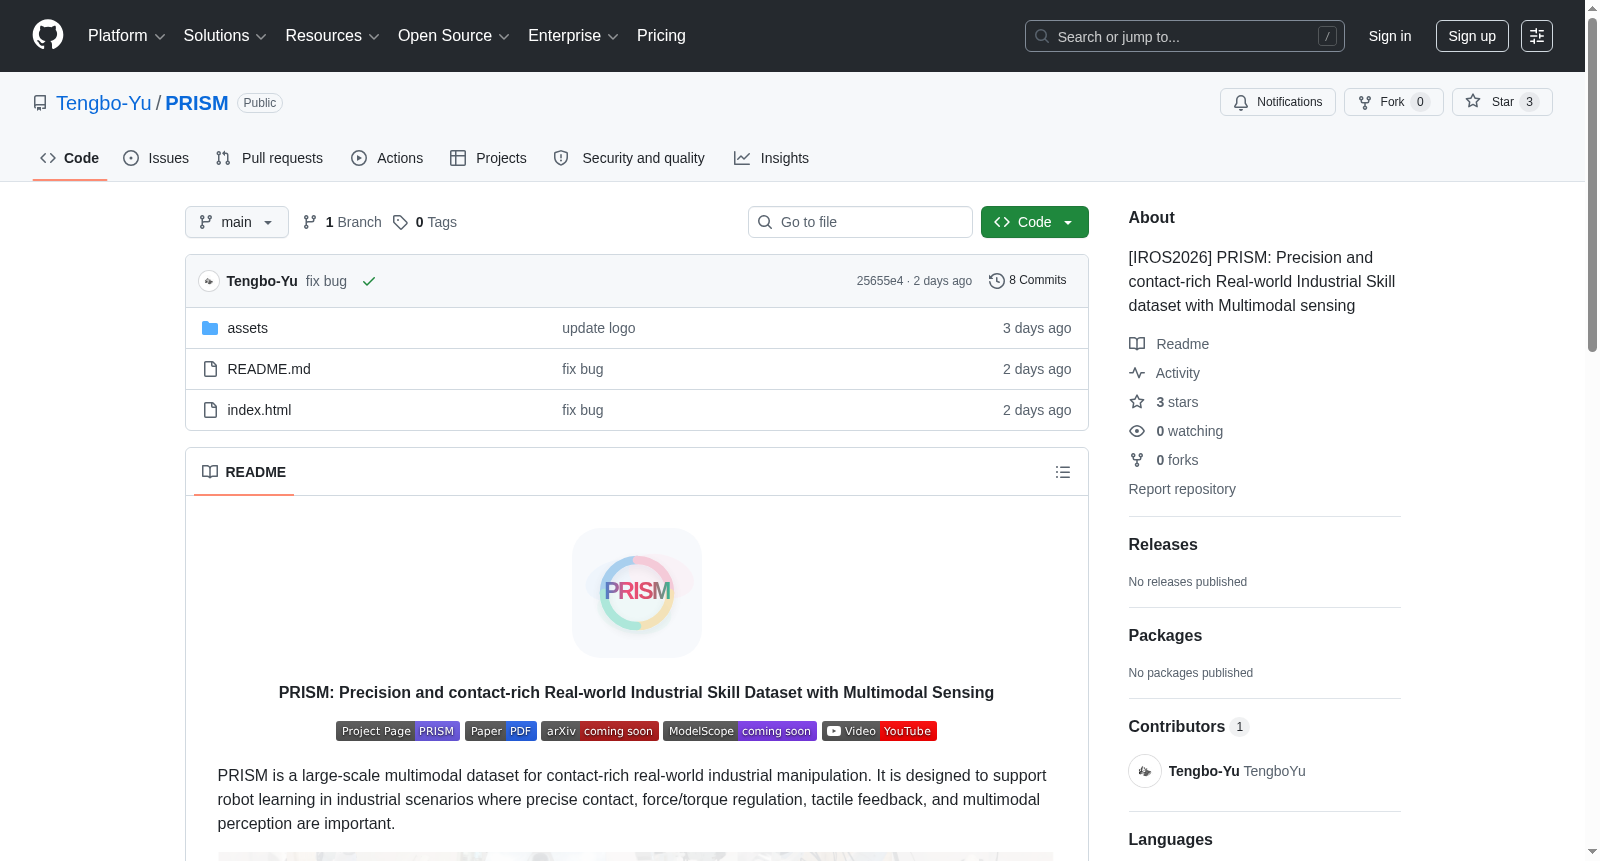Open the Pricing page
Image resolution: width=1600 pixels, height=861 pixels.
pos(661,36)
